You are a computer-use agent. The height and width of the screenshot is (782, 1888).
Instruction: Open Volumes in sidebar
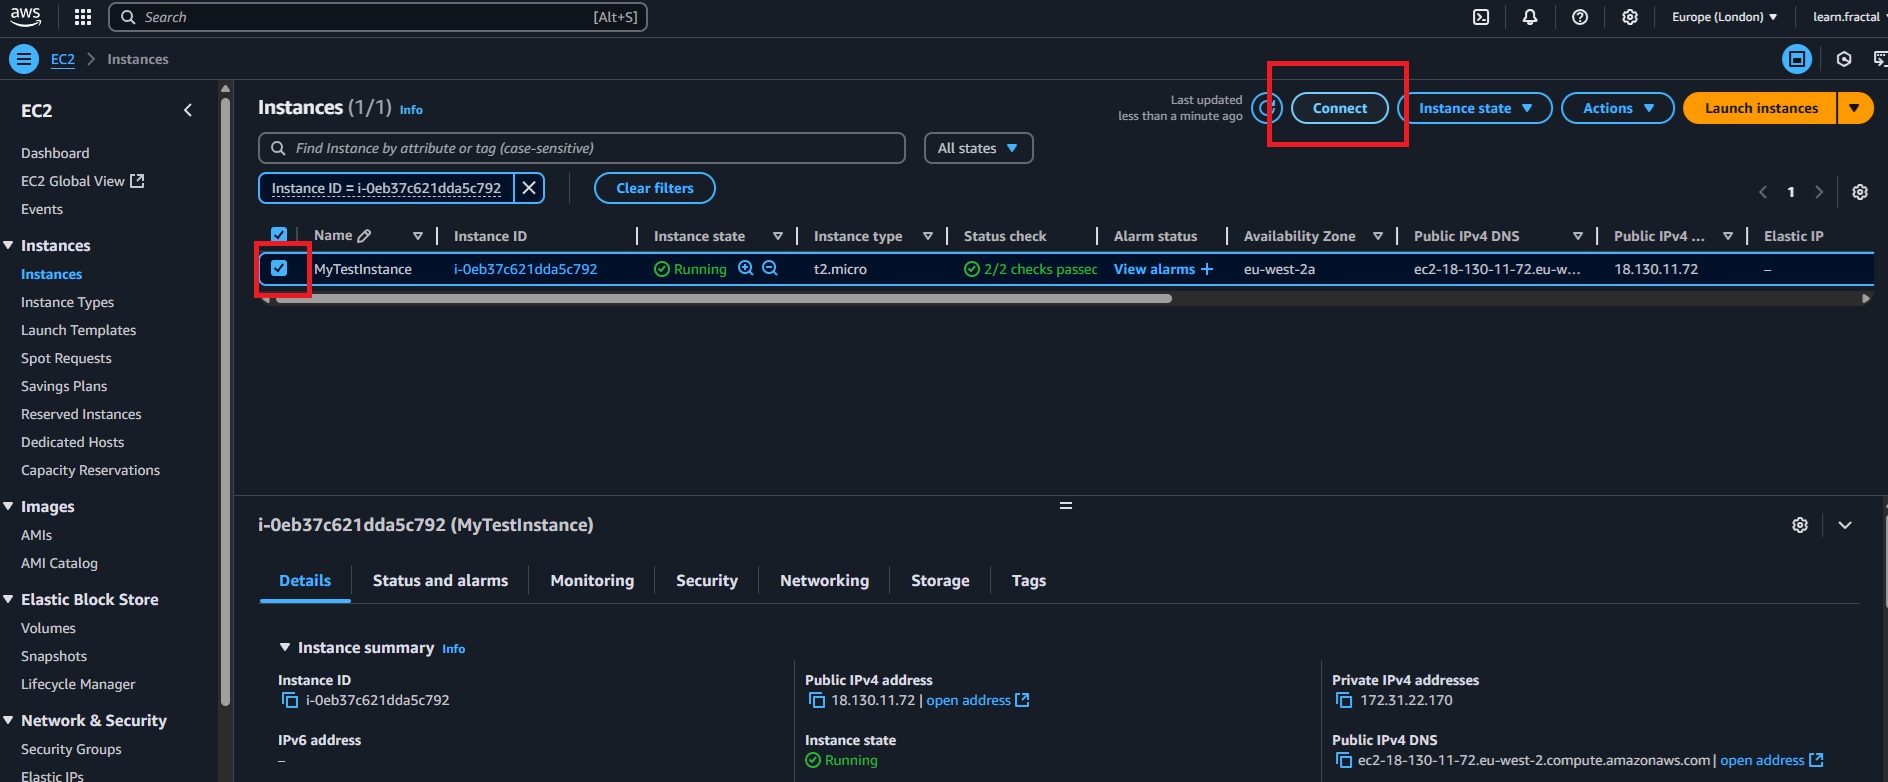pos(48,628)
